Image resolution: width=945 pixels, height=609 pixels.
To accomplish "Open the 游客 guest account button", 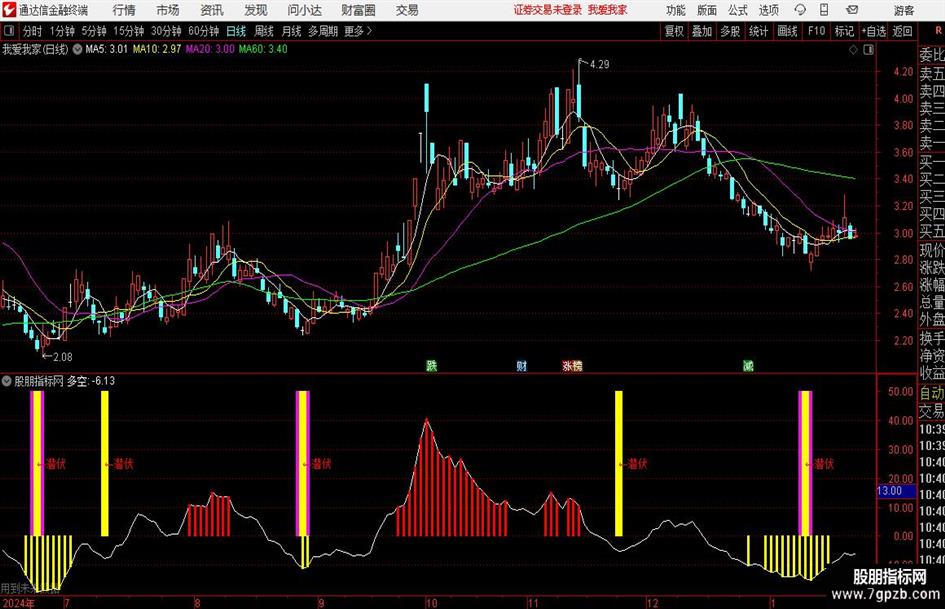I will [x=903, y=10].
